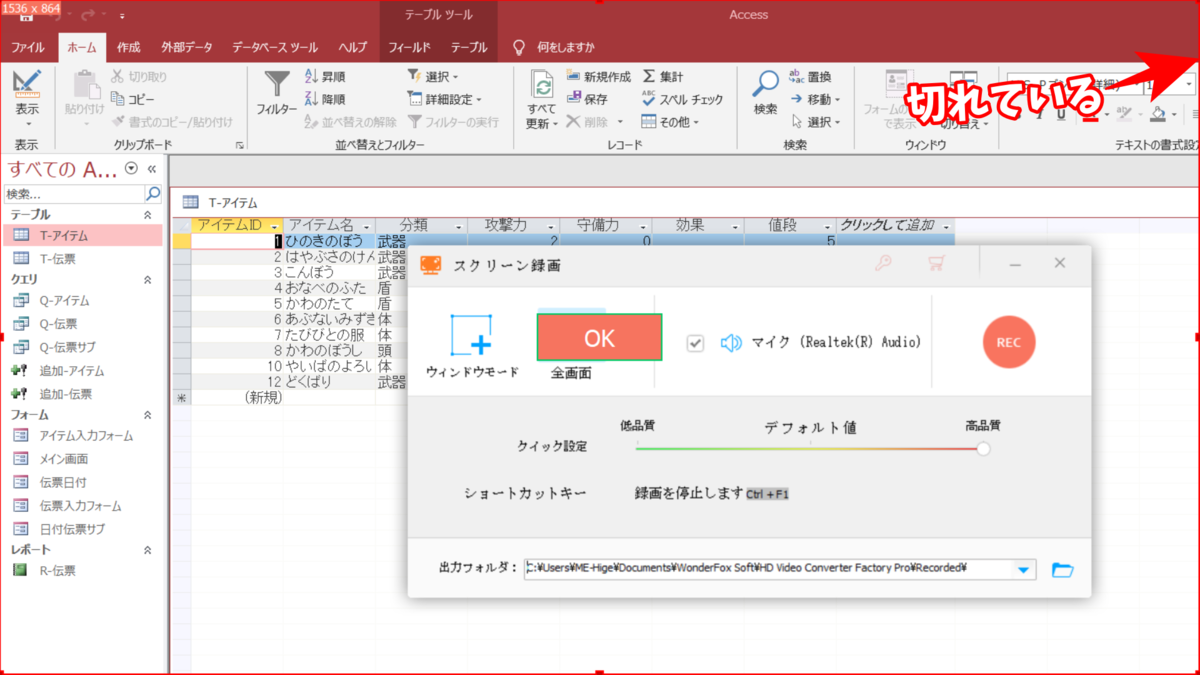This screenshot has height=675, width=1200.
Task: Toggle the マイク audio checkbox
Action: (x=696, y=343)
